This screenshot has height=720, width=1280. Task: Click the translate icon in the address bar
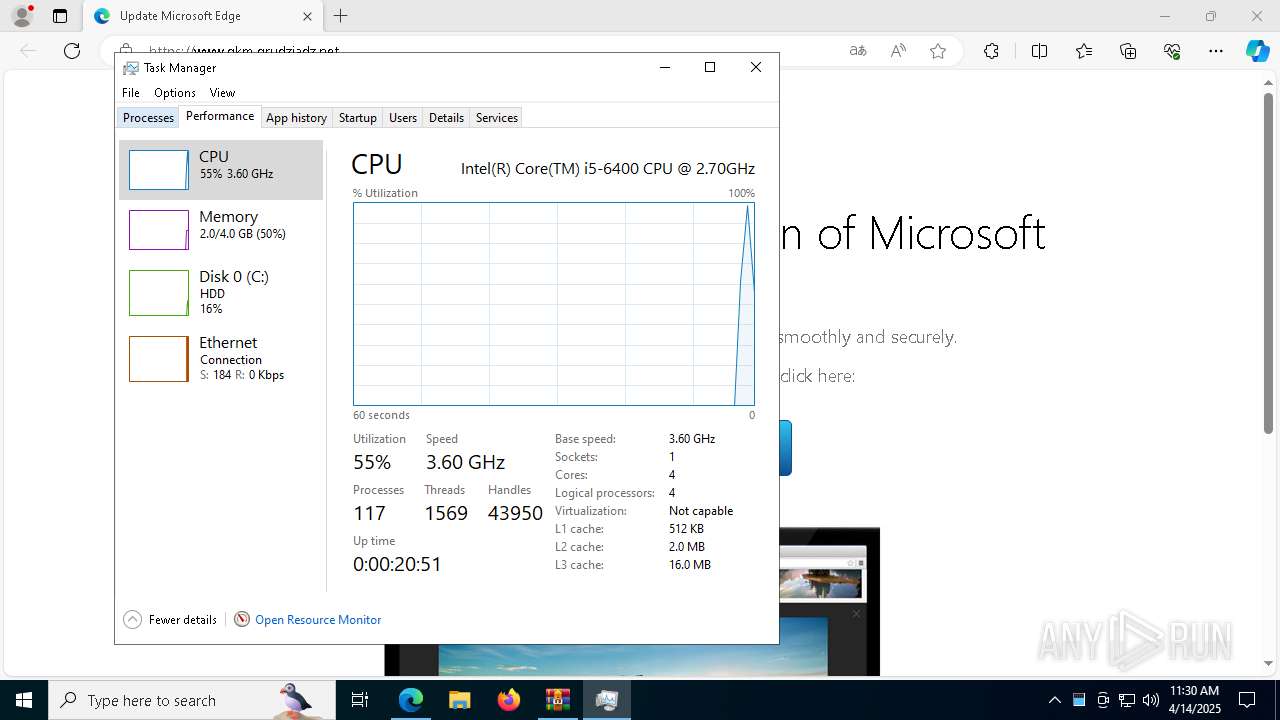[858, 51]
